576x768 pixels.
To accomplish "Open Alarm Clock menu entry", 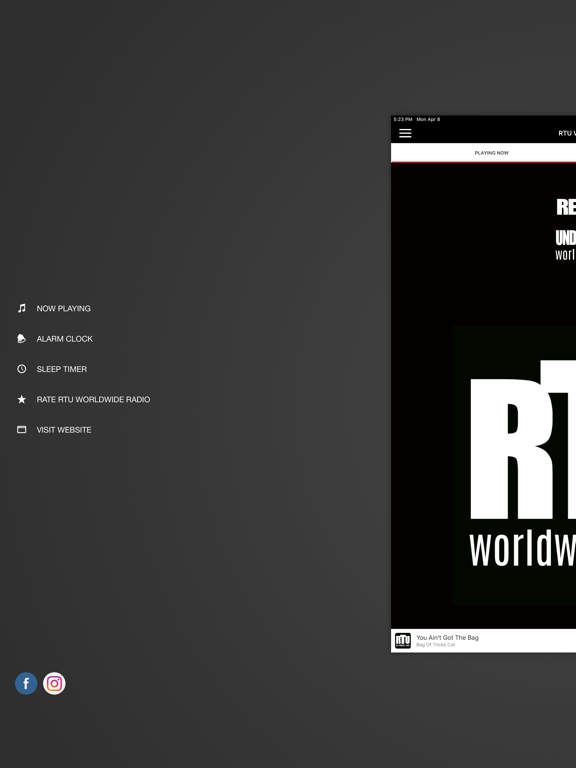I will (x=65, y=339).
